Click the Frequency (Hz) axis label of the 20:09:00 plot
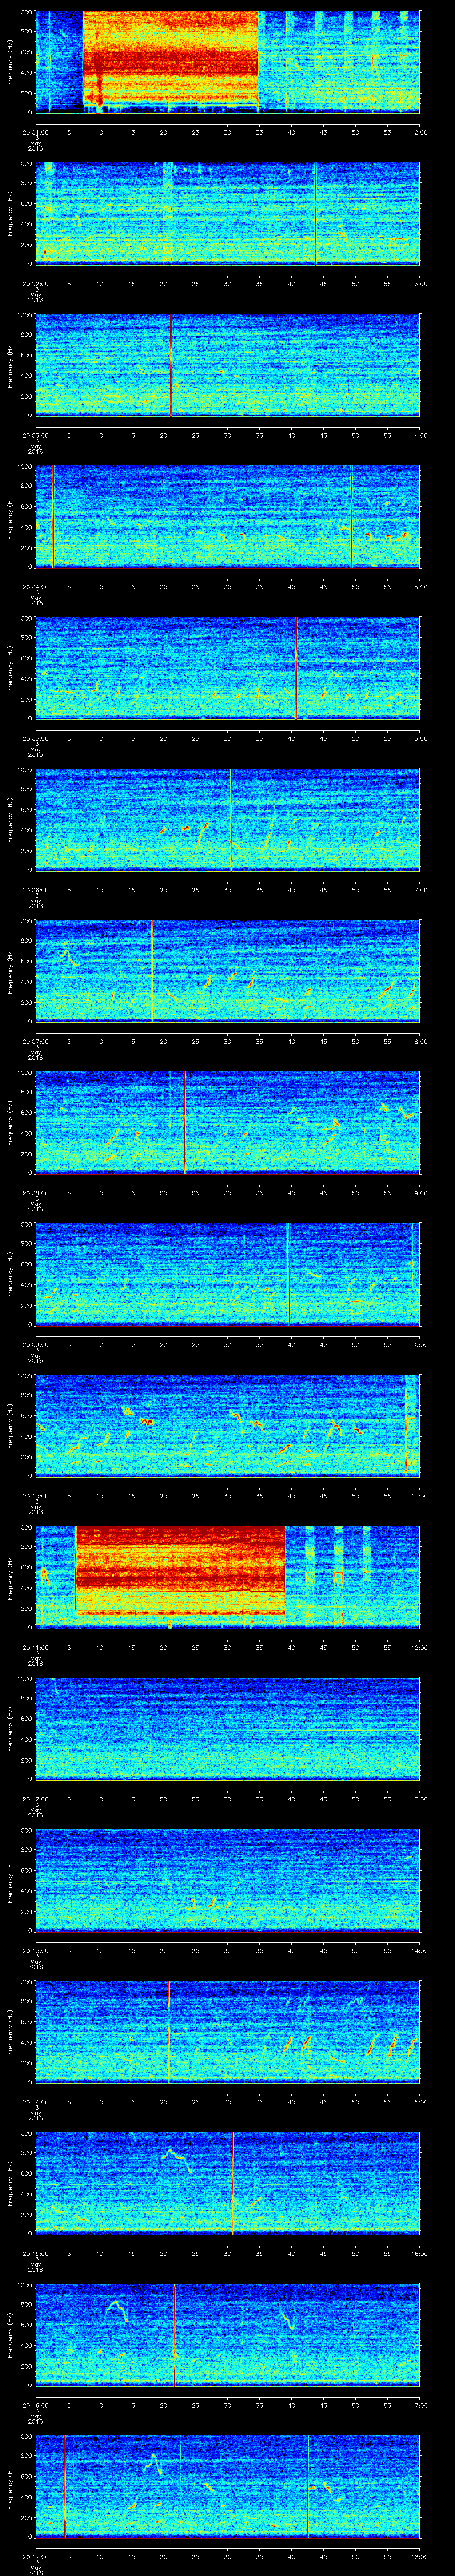Image resolution: width=455 pixels, height=2576 pixels. (x=10, y=1273)
